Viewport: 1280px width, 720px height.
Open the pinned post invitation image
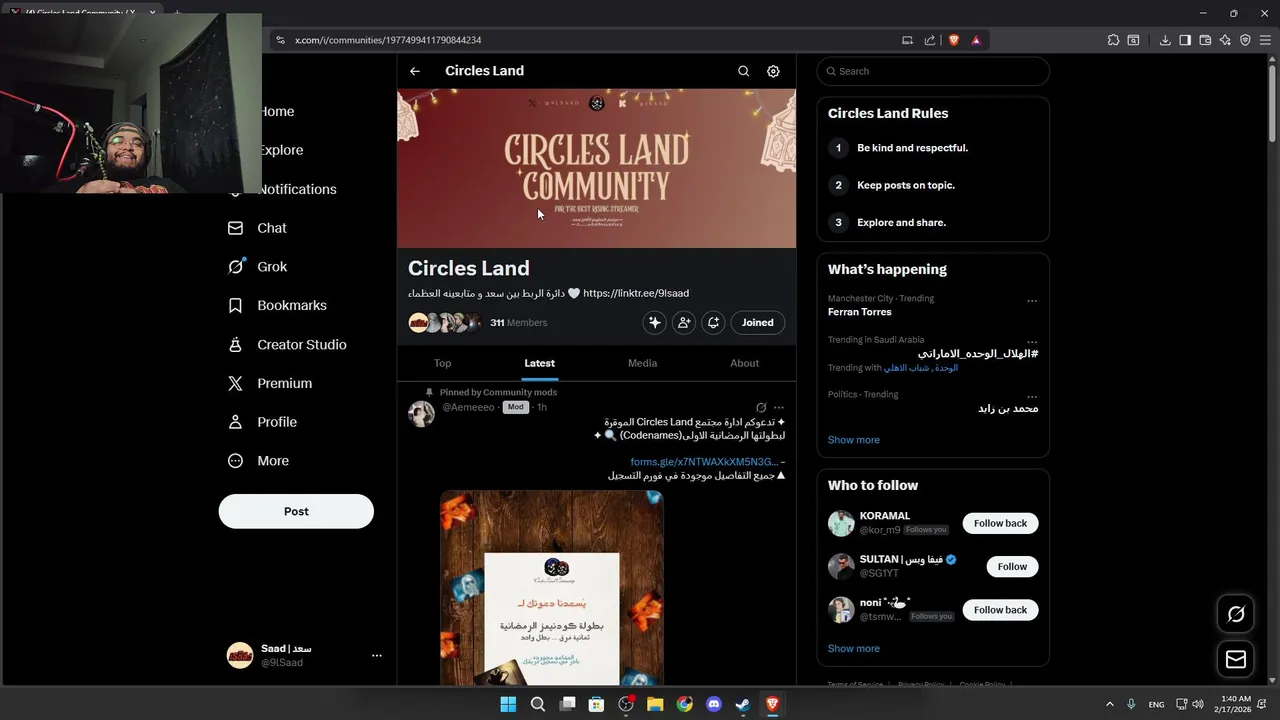tap(552, 588)
